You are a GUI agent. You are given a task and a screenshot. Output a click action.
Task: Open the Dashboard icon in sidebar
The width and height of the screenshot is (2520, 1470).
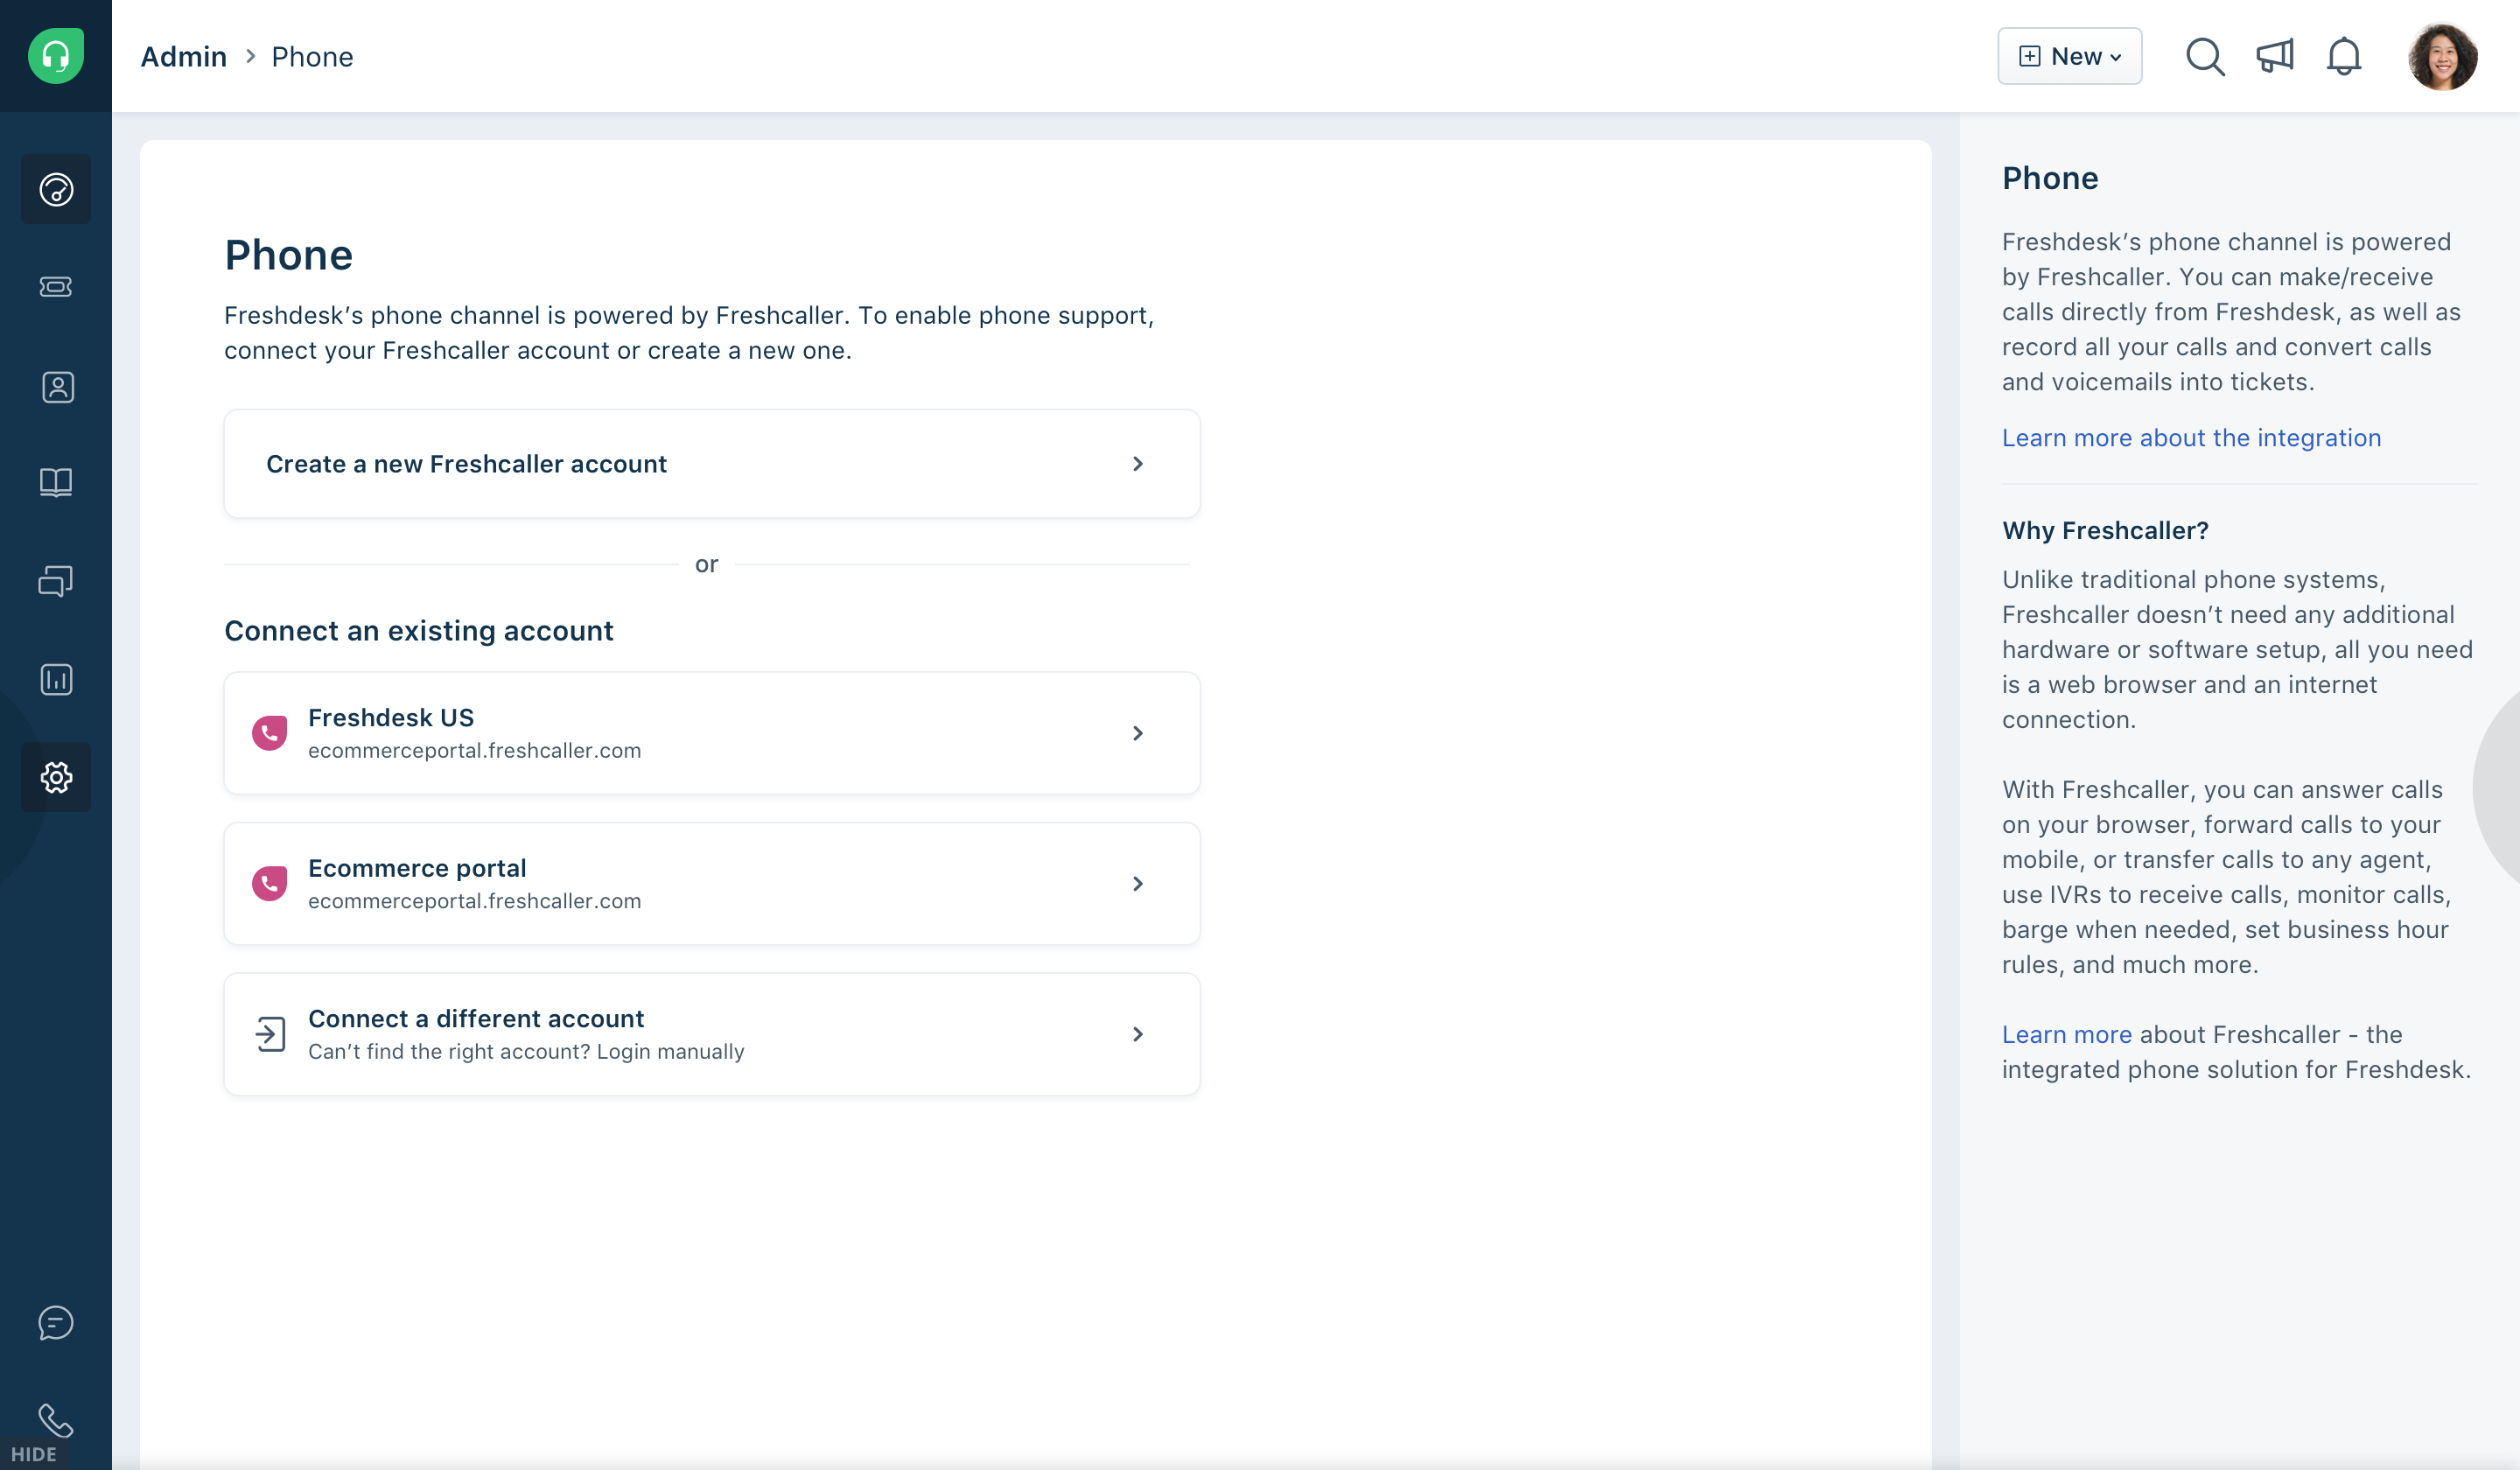click(x=56, y=189)
